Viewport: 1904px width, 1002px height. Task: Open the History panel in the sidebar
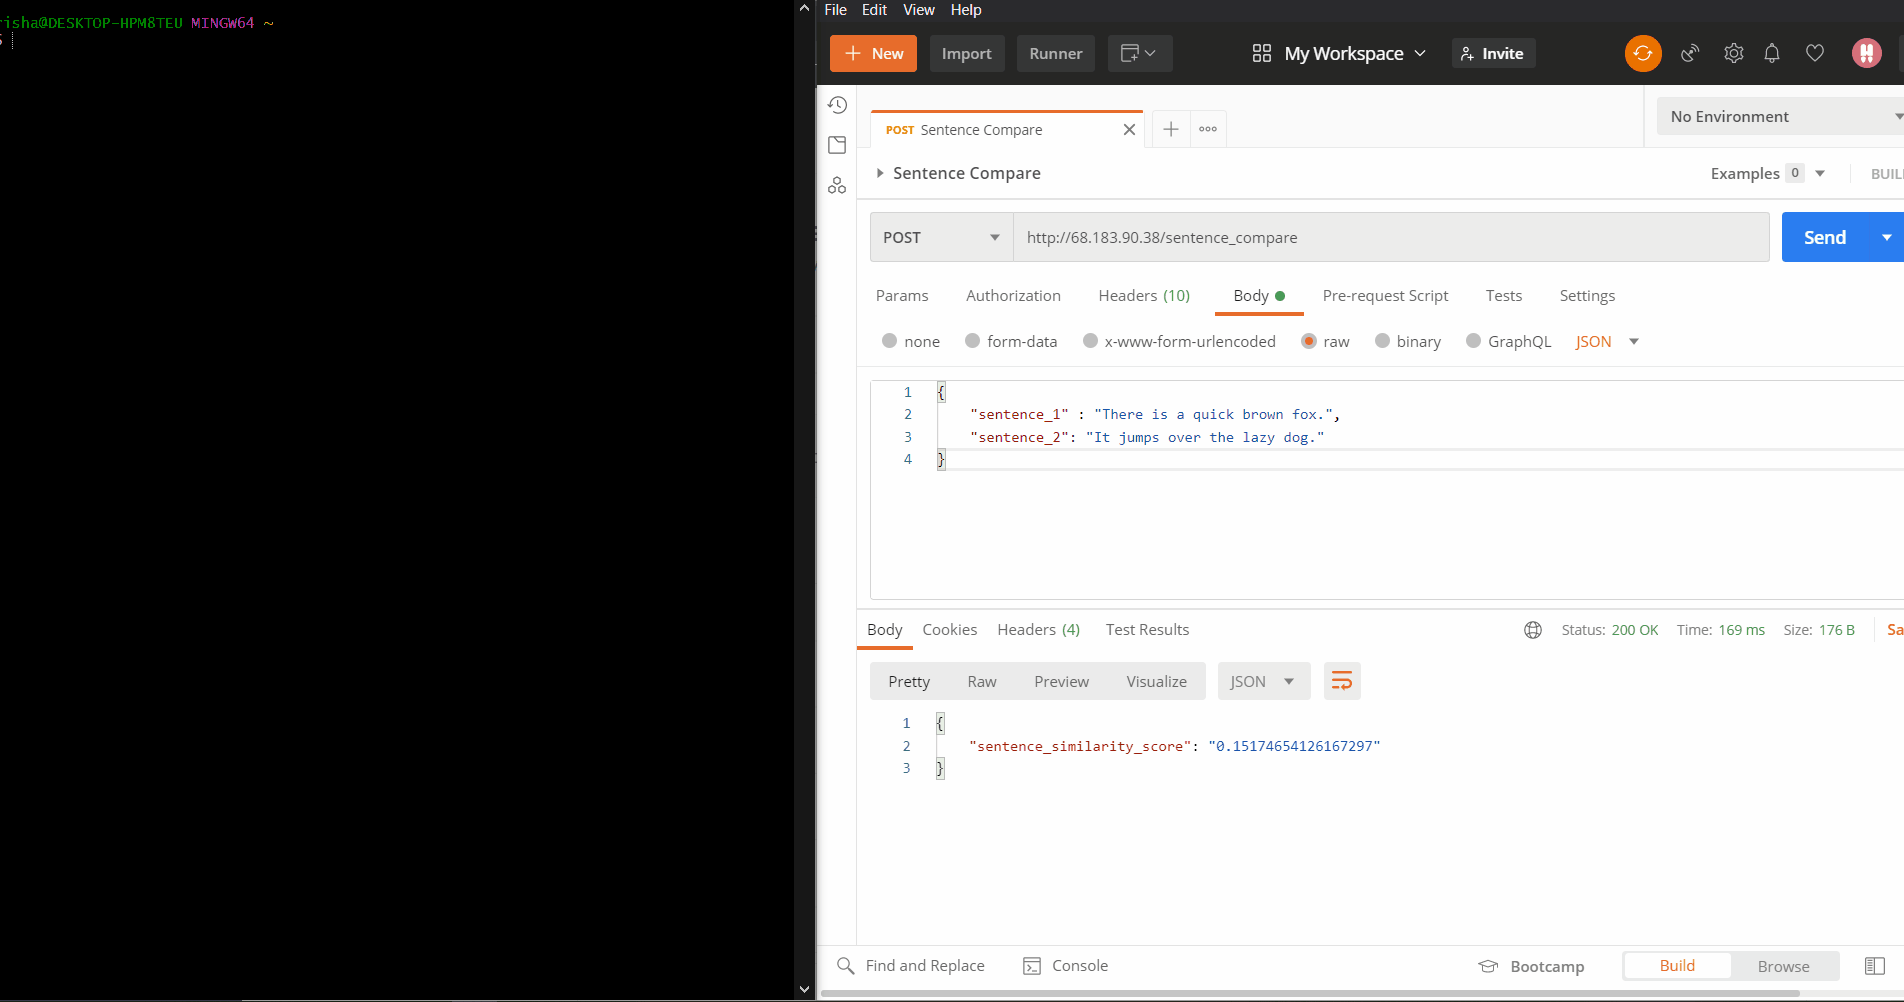point(838,104)
